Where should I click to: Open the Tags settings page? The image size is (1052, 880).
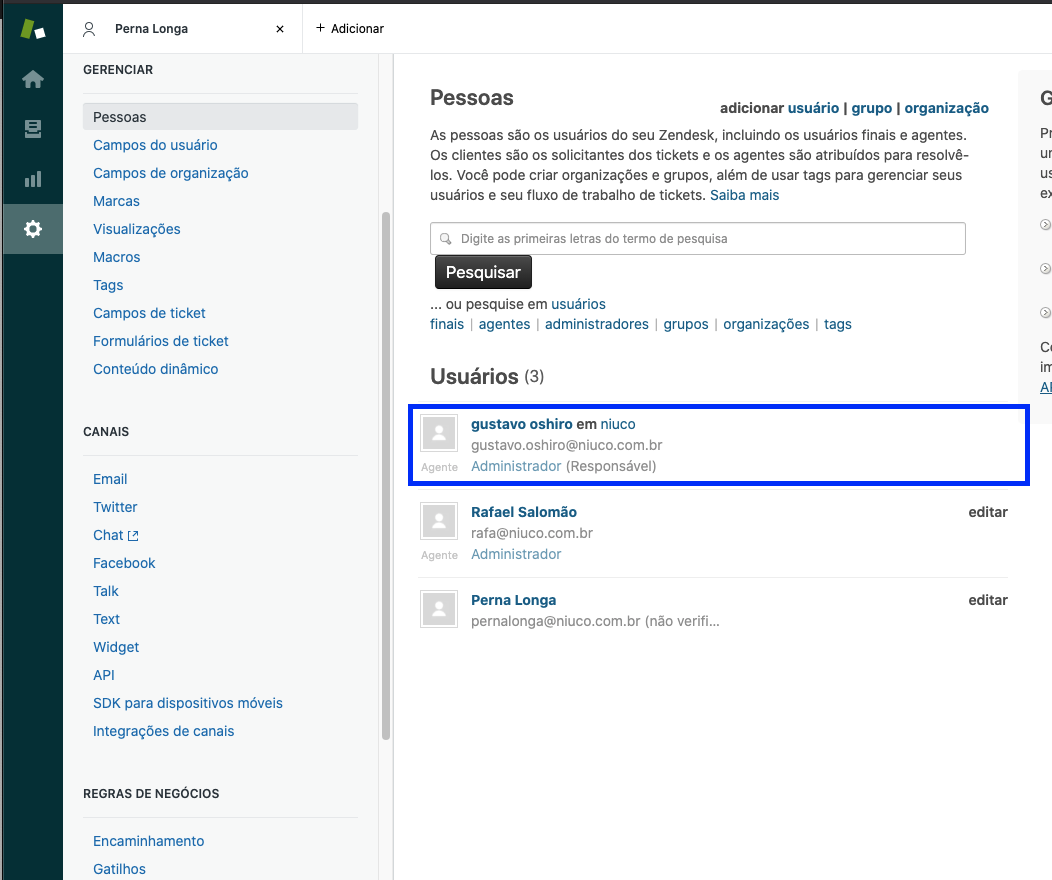108,285
